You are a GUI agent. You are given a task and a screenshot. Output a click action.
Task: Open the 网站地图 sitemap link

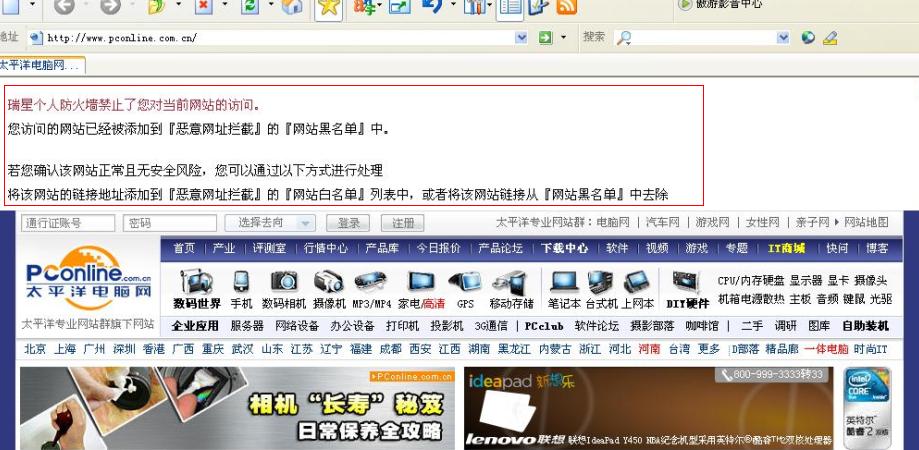pos(866,223)
